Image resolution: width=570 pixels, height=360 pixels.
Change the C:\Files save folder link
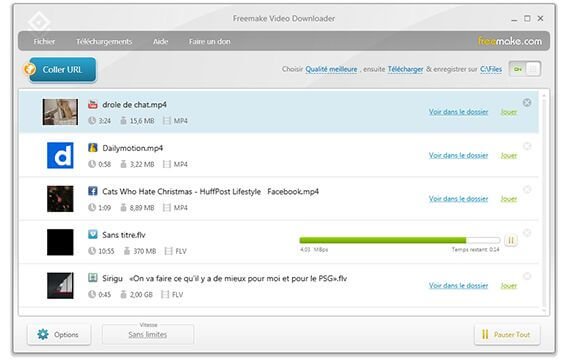tap(491, 69)
